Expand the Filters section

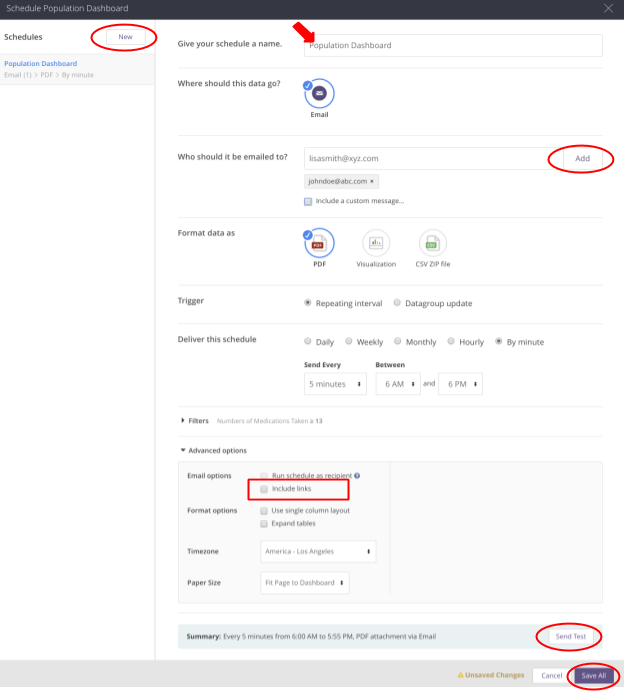184,421
